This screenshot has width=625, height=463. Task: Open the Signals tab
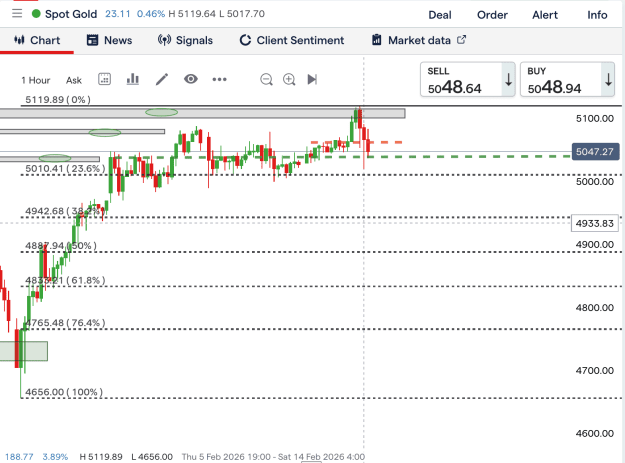tap(185, 40)
